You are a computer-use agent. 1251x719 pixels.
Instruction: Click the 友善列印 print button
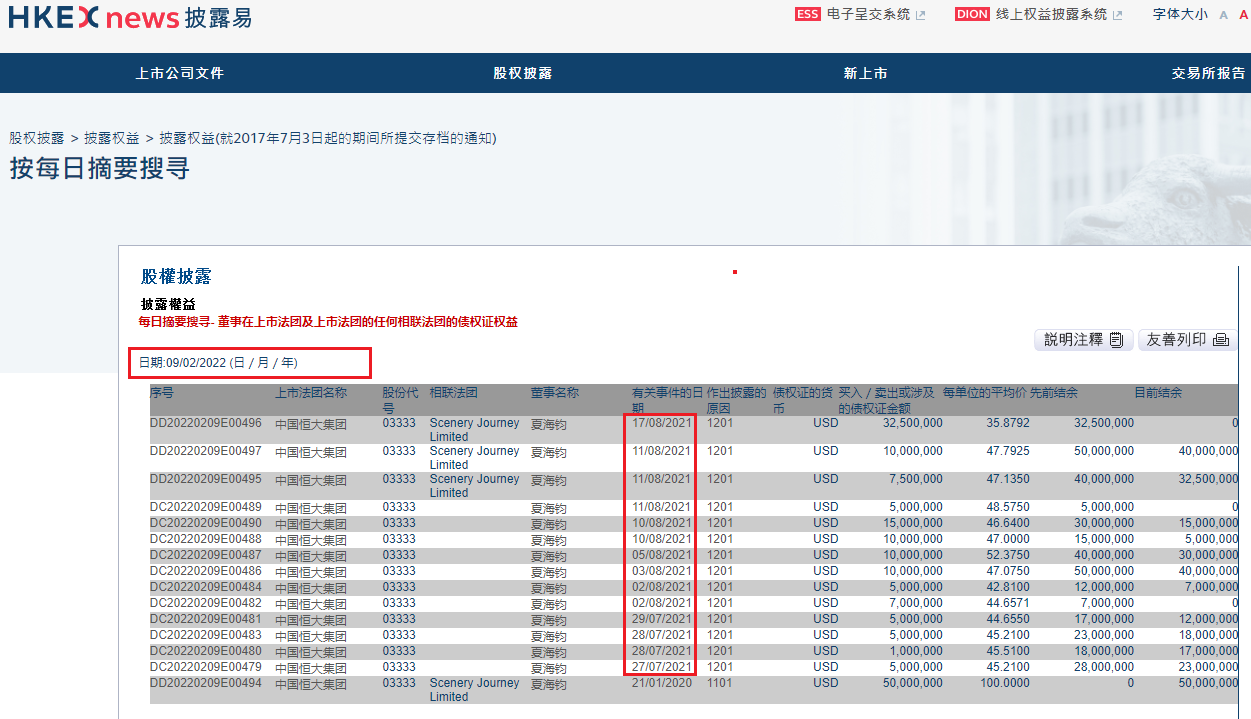(1187, 340)
